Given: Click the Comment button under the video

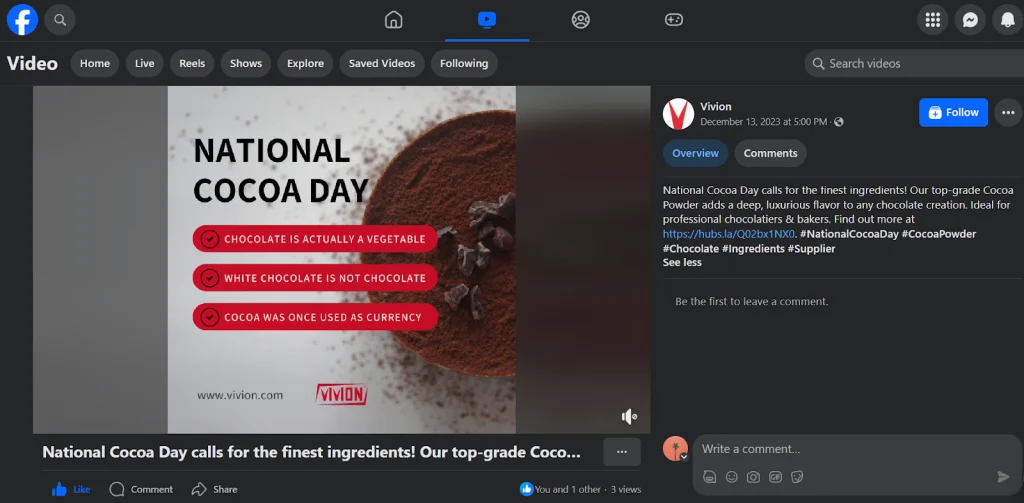Looking at the screenshot, I should pyautogui.click(x=141, y=489).
